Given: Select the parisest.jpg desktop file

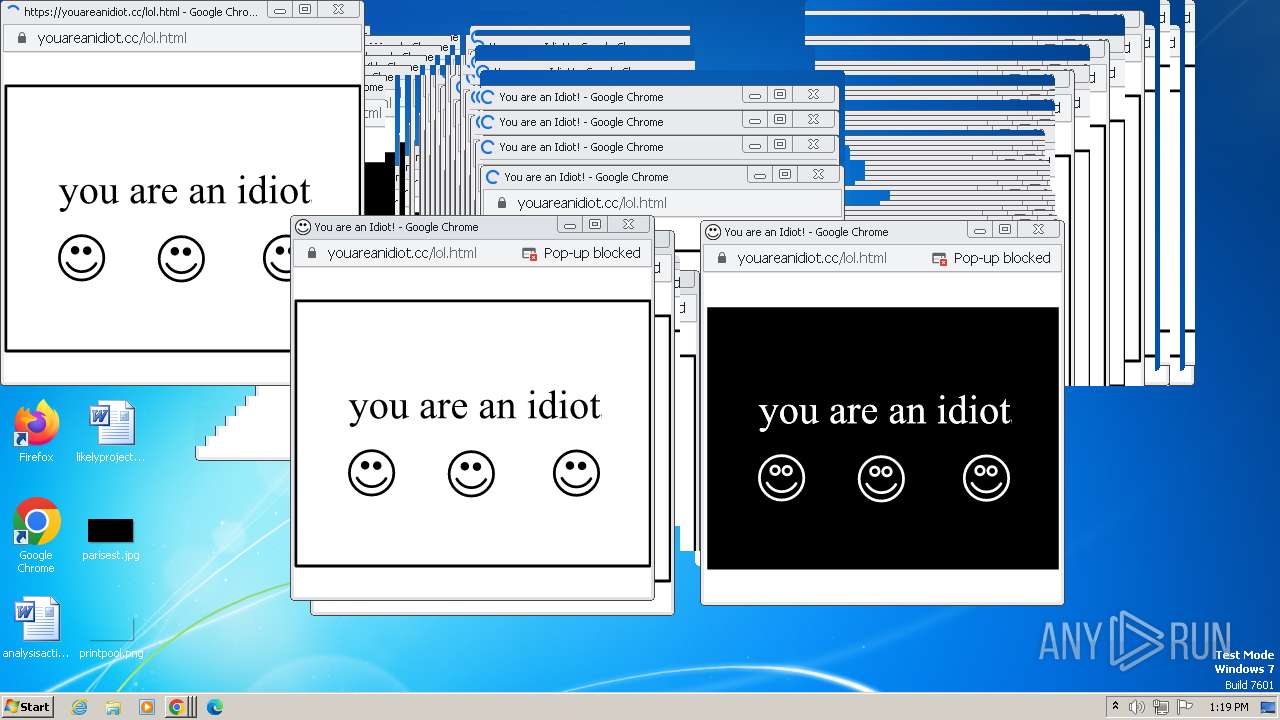Looking at the screenshot, I should (x=110, y=538).
